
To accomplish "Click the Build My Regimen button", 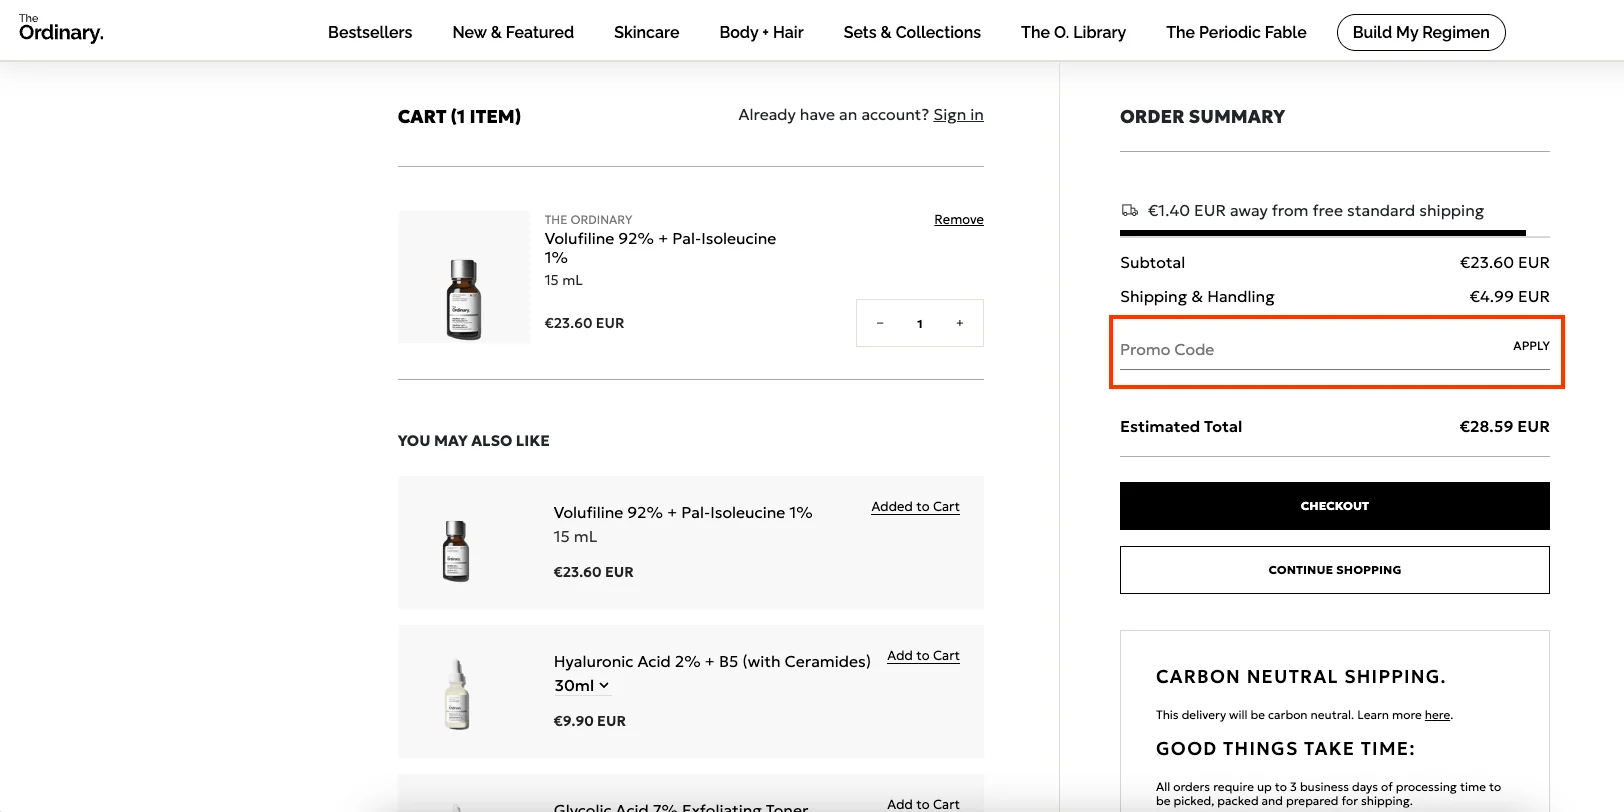I will (x=1421, y=32).
